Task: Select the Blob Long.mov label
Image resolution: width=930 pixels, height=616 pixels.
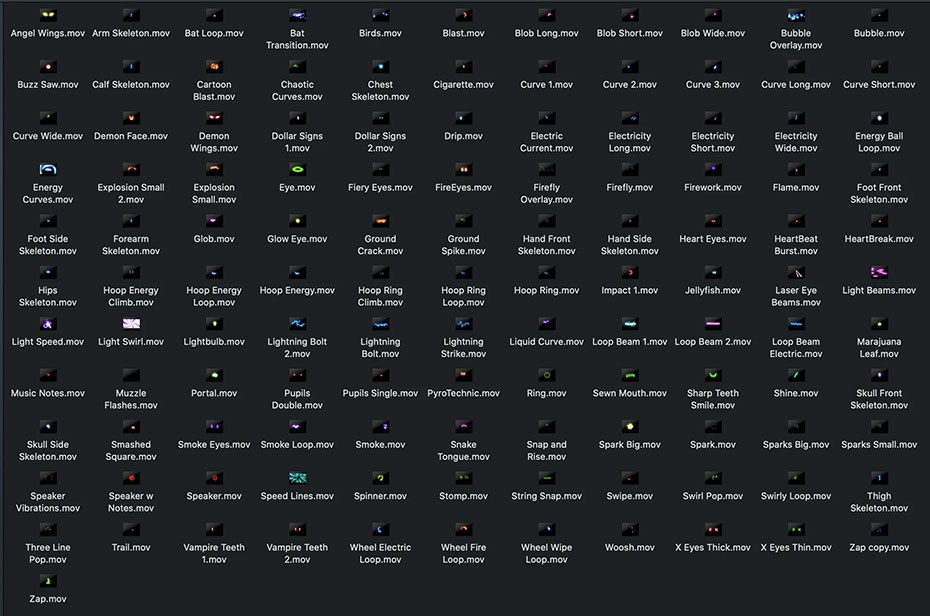Action: tap(546, 33)
